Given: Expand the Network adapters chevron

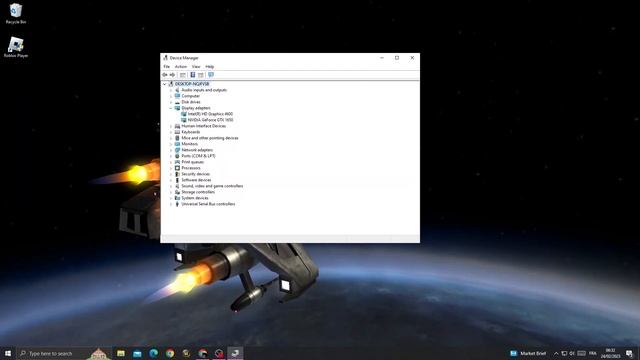Looking at the screenshot, I should [x=171, y=150].
